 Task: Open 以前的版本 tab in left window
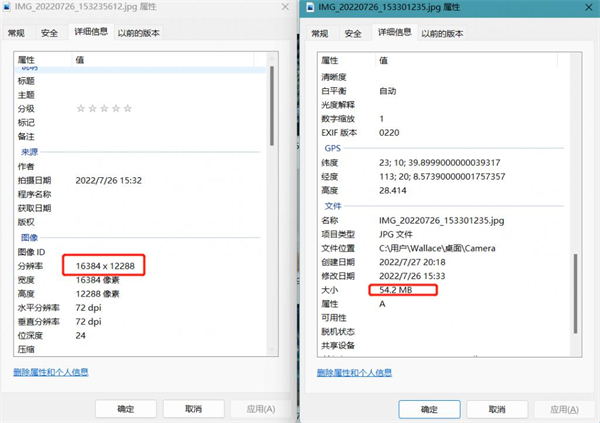pos(139,33)
